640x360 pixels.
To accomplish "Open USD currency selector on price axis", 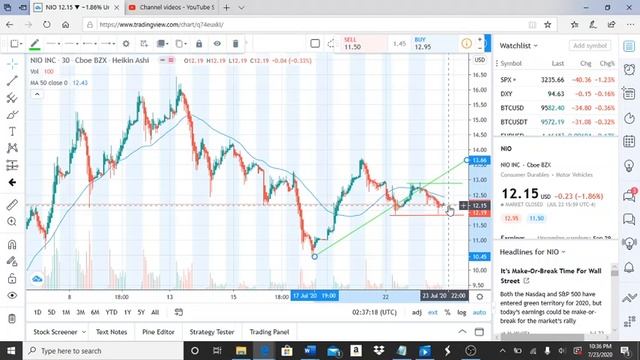I will 480,60.
